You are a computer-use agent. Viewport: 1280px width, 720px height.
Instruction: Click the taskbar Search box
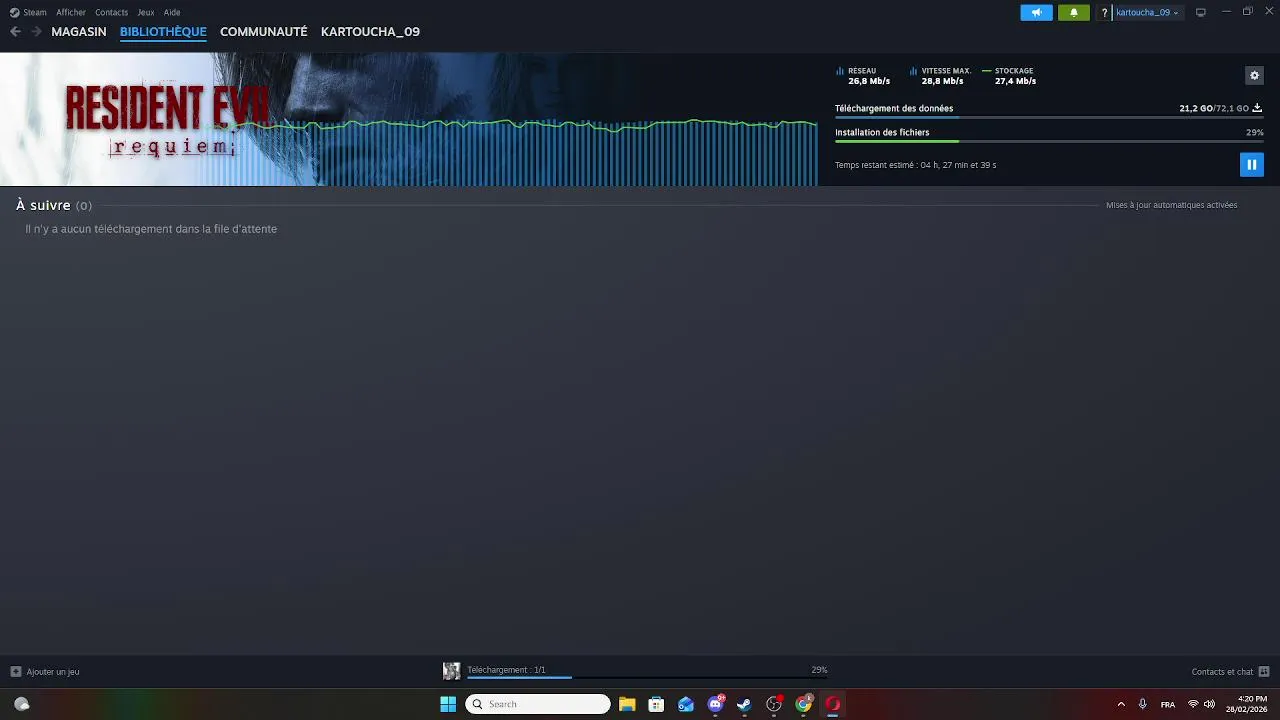(538, 704)
